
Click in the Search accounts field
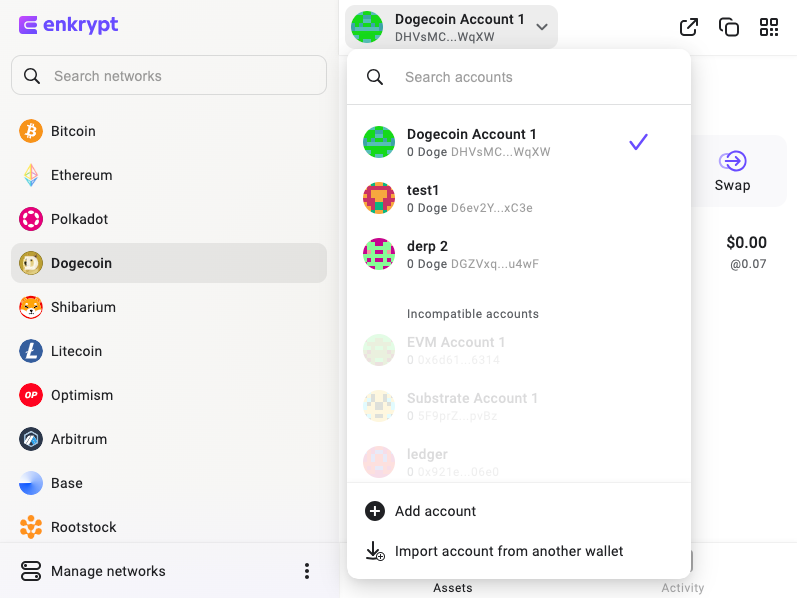pyautogui.click(x=519, y=77)
